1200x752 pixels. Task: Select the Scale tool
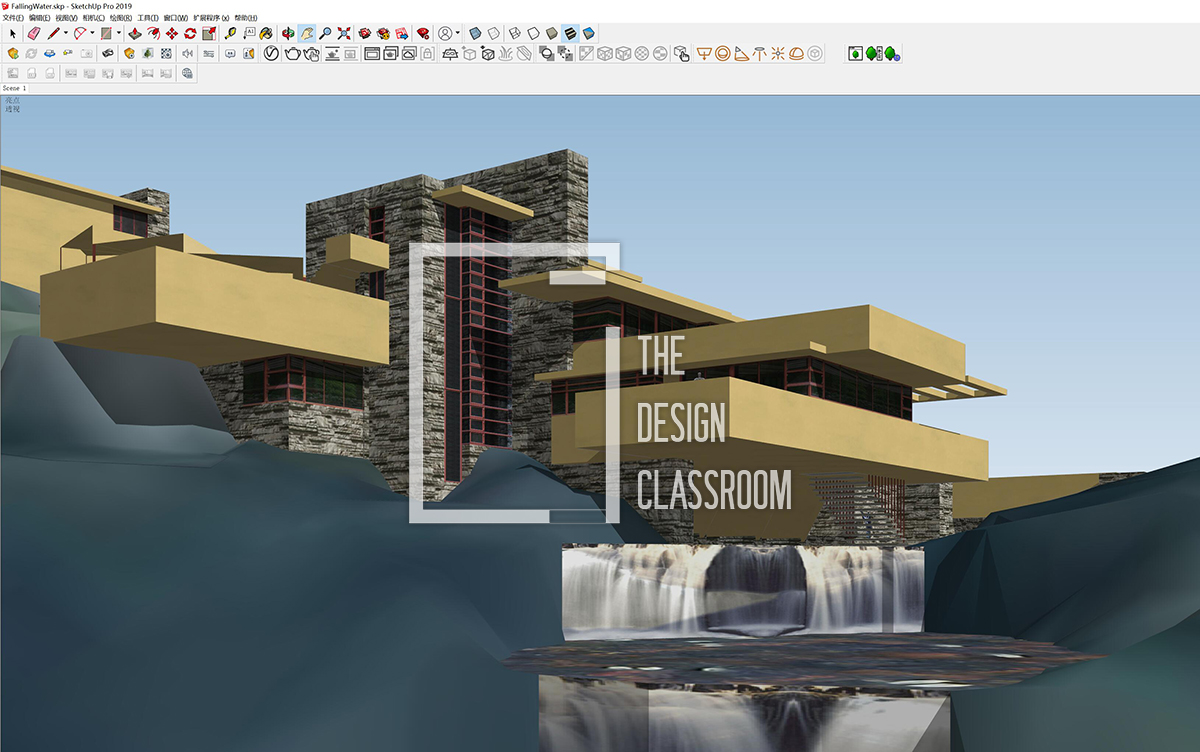coord(208,33)
